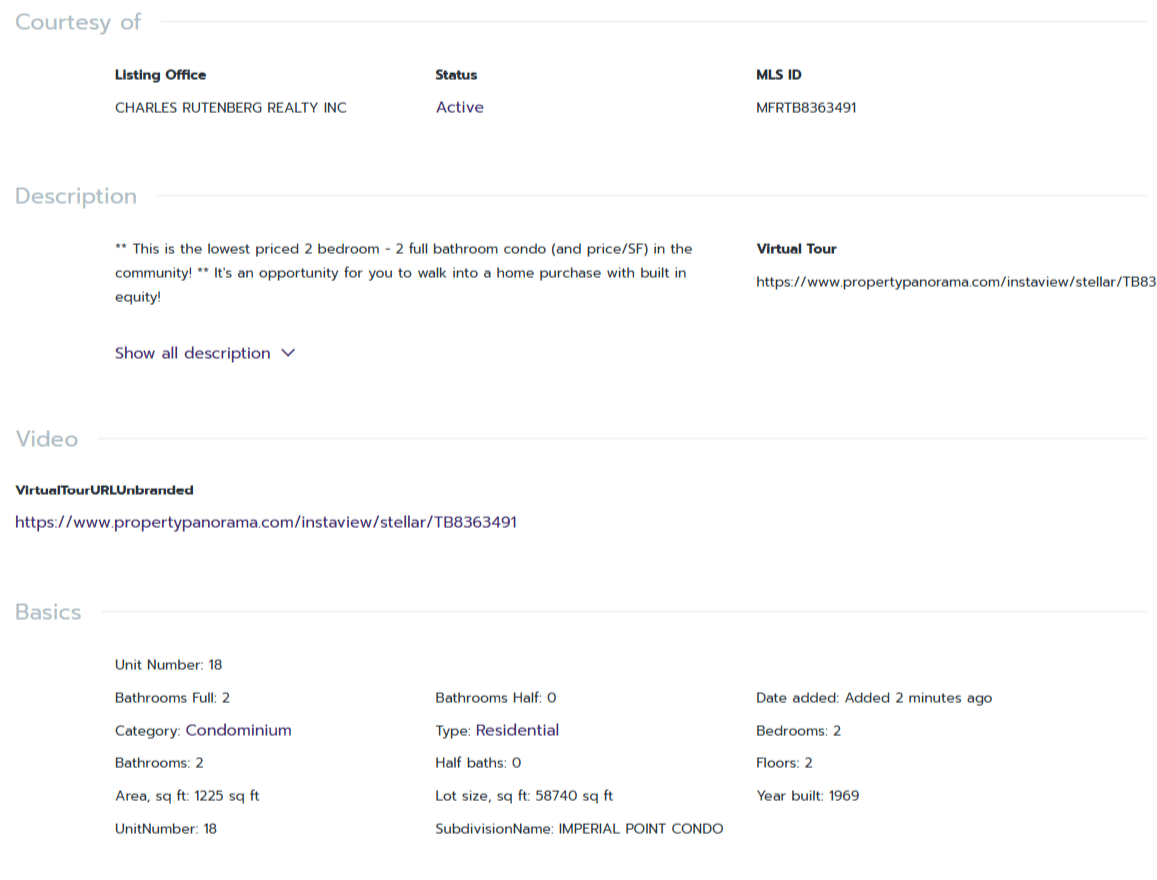The image size is (1157, 880).
Task: Open the VirtualTourURLUnbranded propertypanorama link
Action: point(265,522)
